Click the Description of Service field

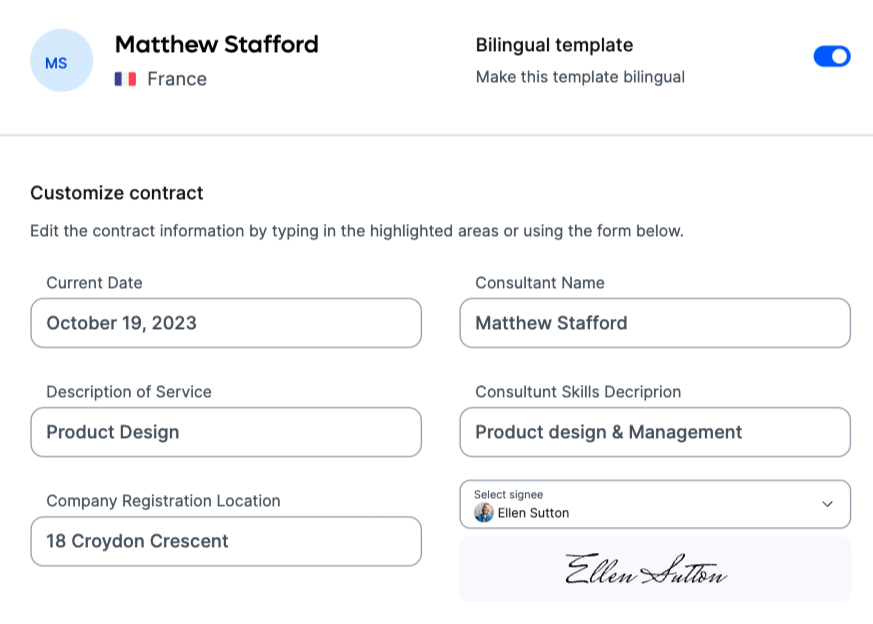(225, 432)
